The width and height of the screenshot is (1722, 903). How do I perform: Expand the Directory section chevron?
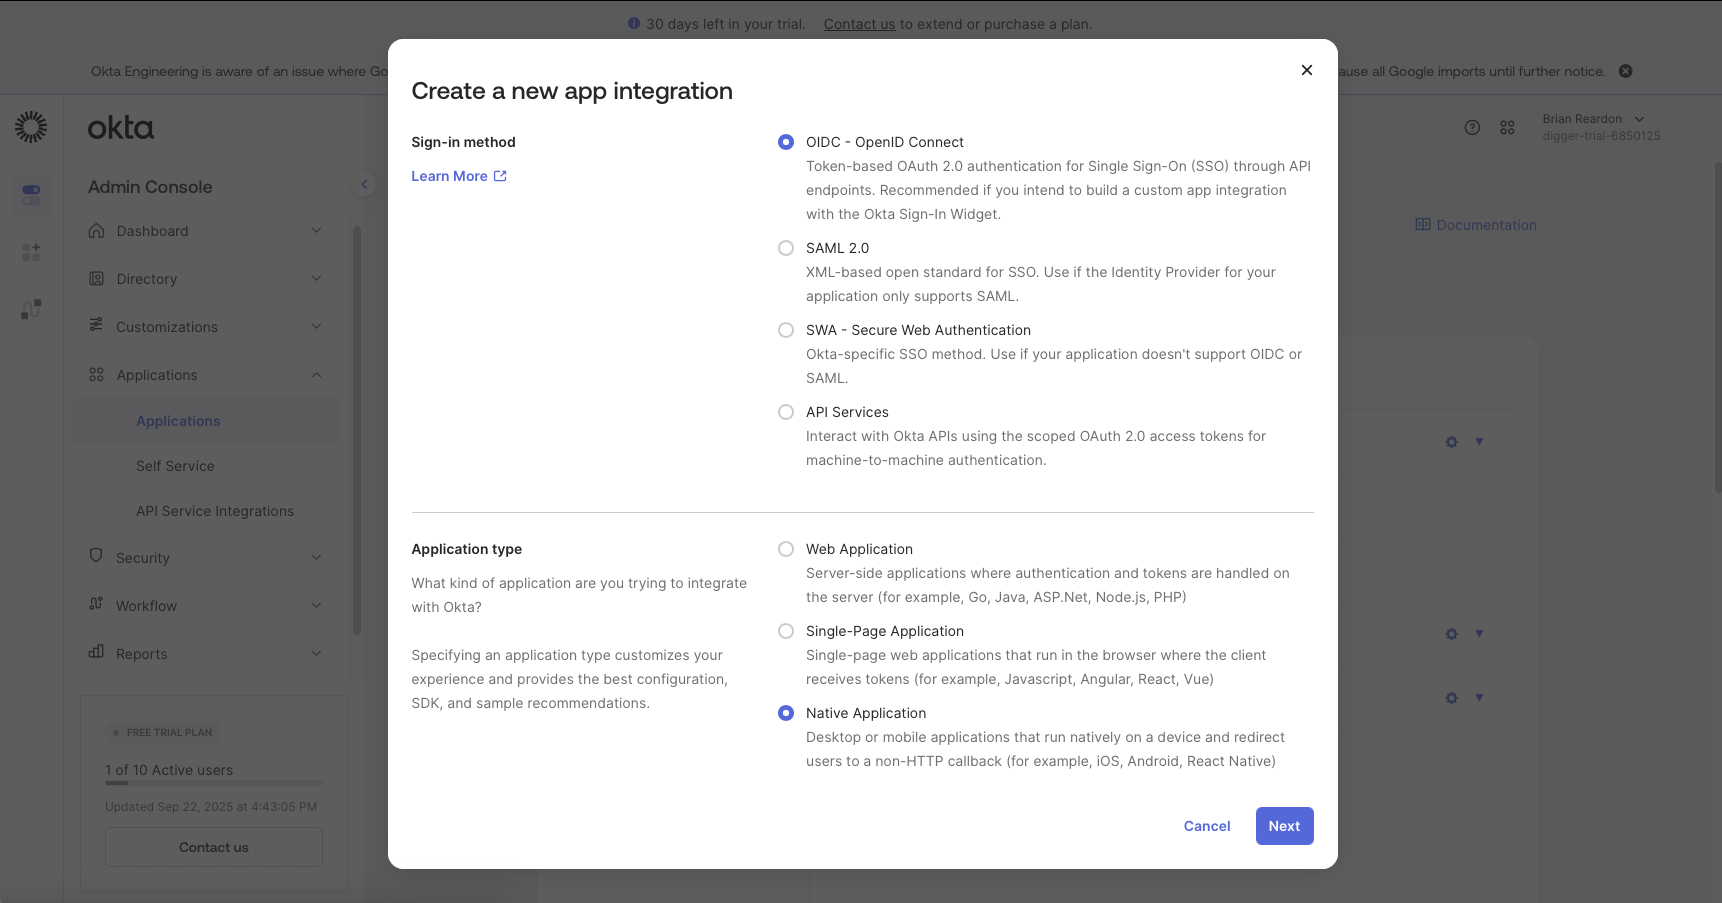[316, 279]
